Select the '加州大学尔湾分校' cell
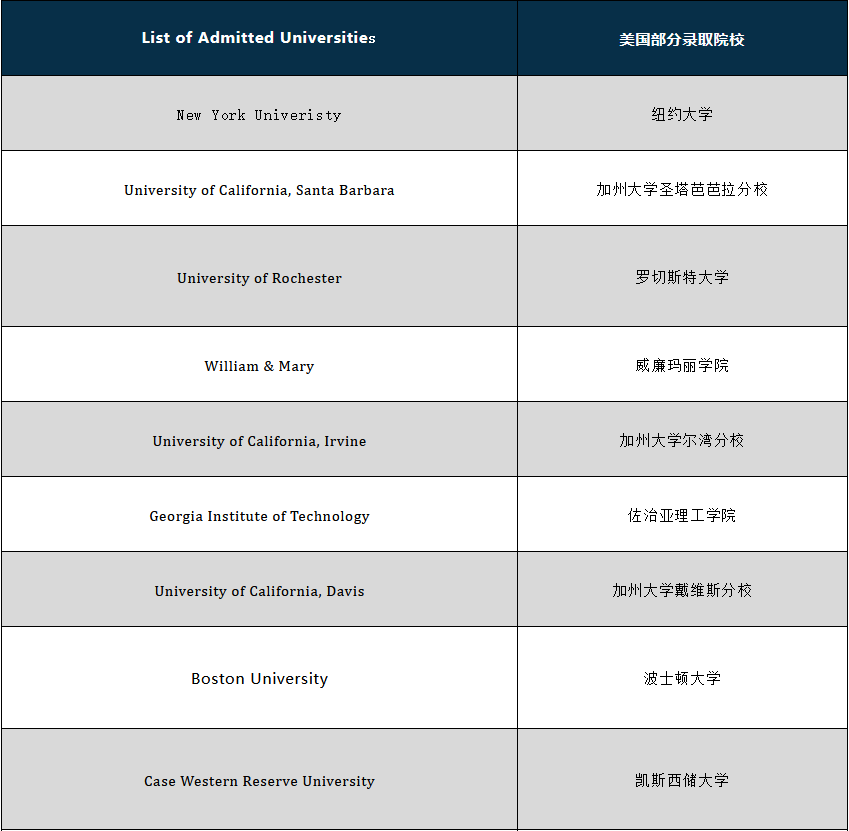 coord(682,440)
